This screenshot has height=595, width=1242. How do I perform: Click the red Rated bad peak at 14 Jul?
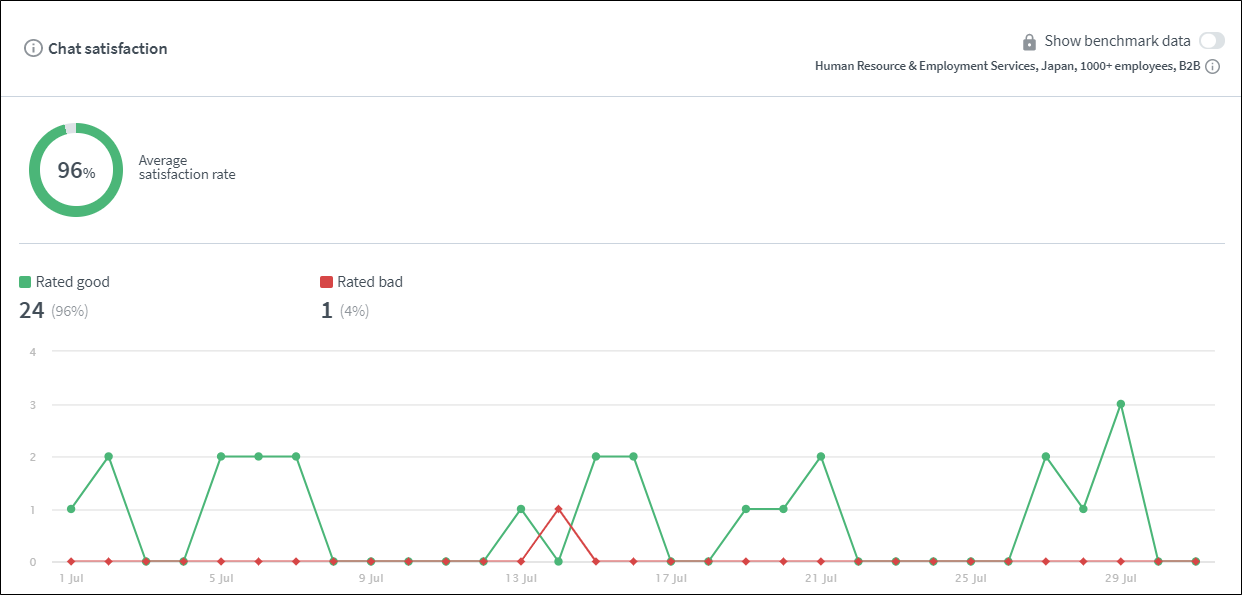(558, 509)
